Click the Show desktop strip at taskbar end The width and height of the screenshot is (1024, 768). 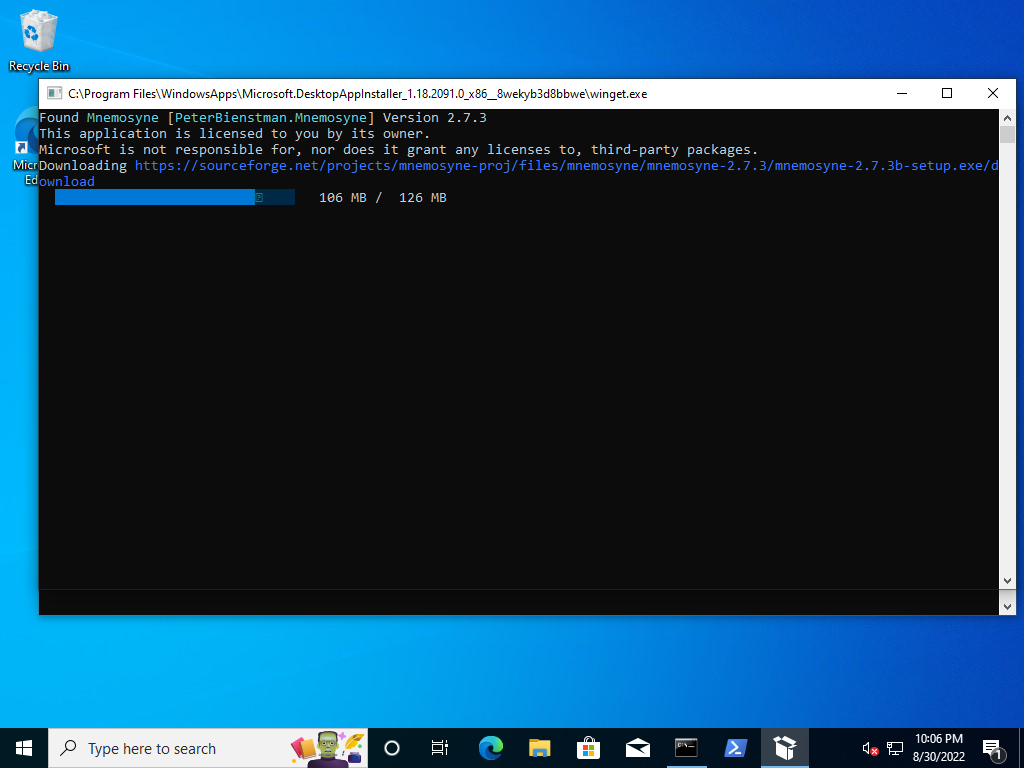[x=1021, y=748]
